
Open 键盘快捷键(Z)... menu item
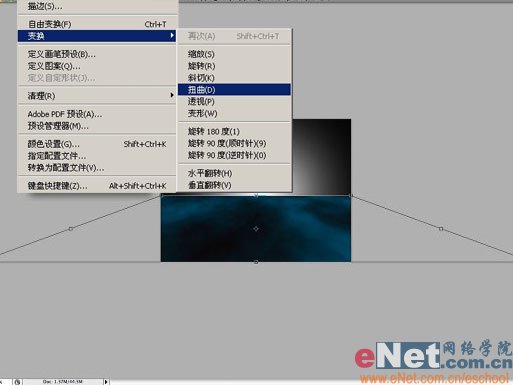tap(97, 186)
